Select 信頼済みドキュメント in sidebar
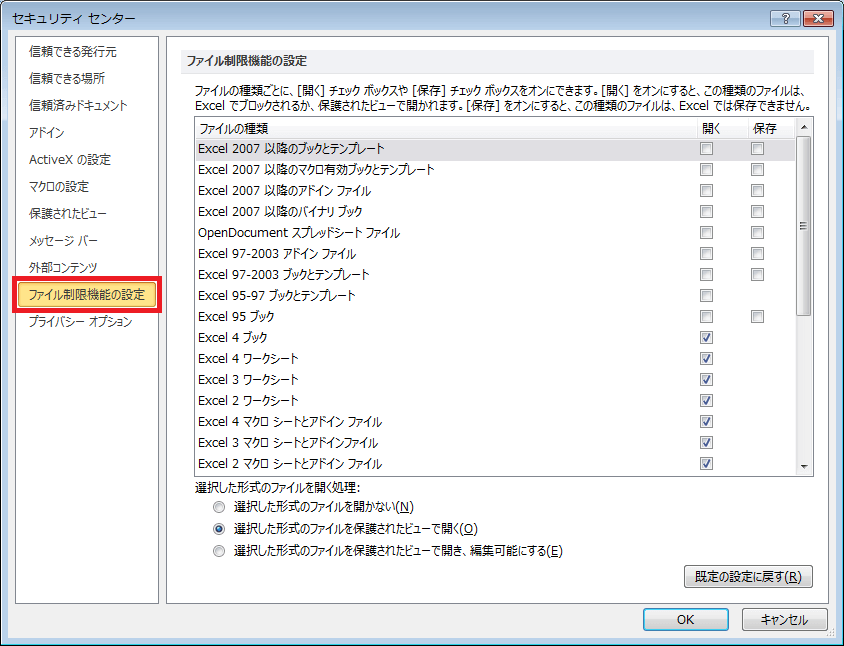 point(78,106)
